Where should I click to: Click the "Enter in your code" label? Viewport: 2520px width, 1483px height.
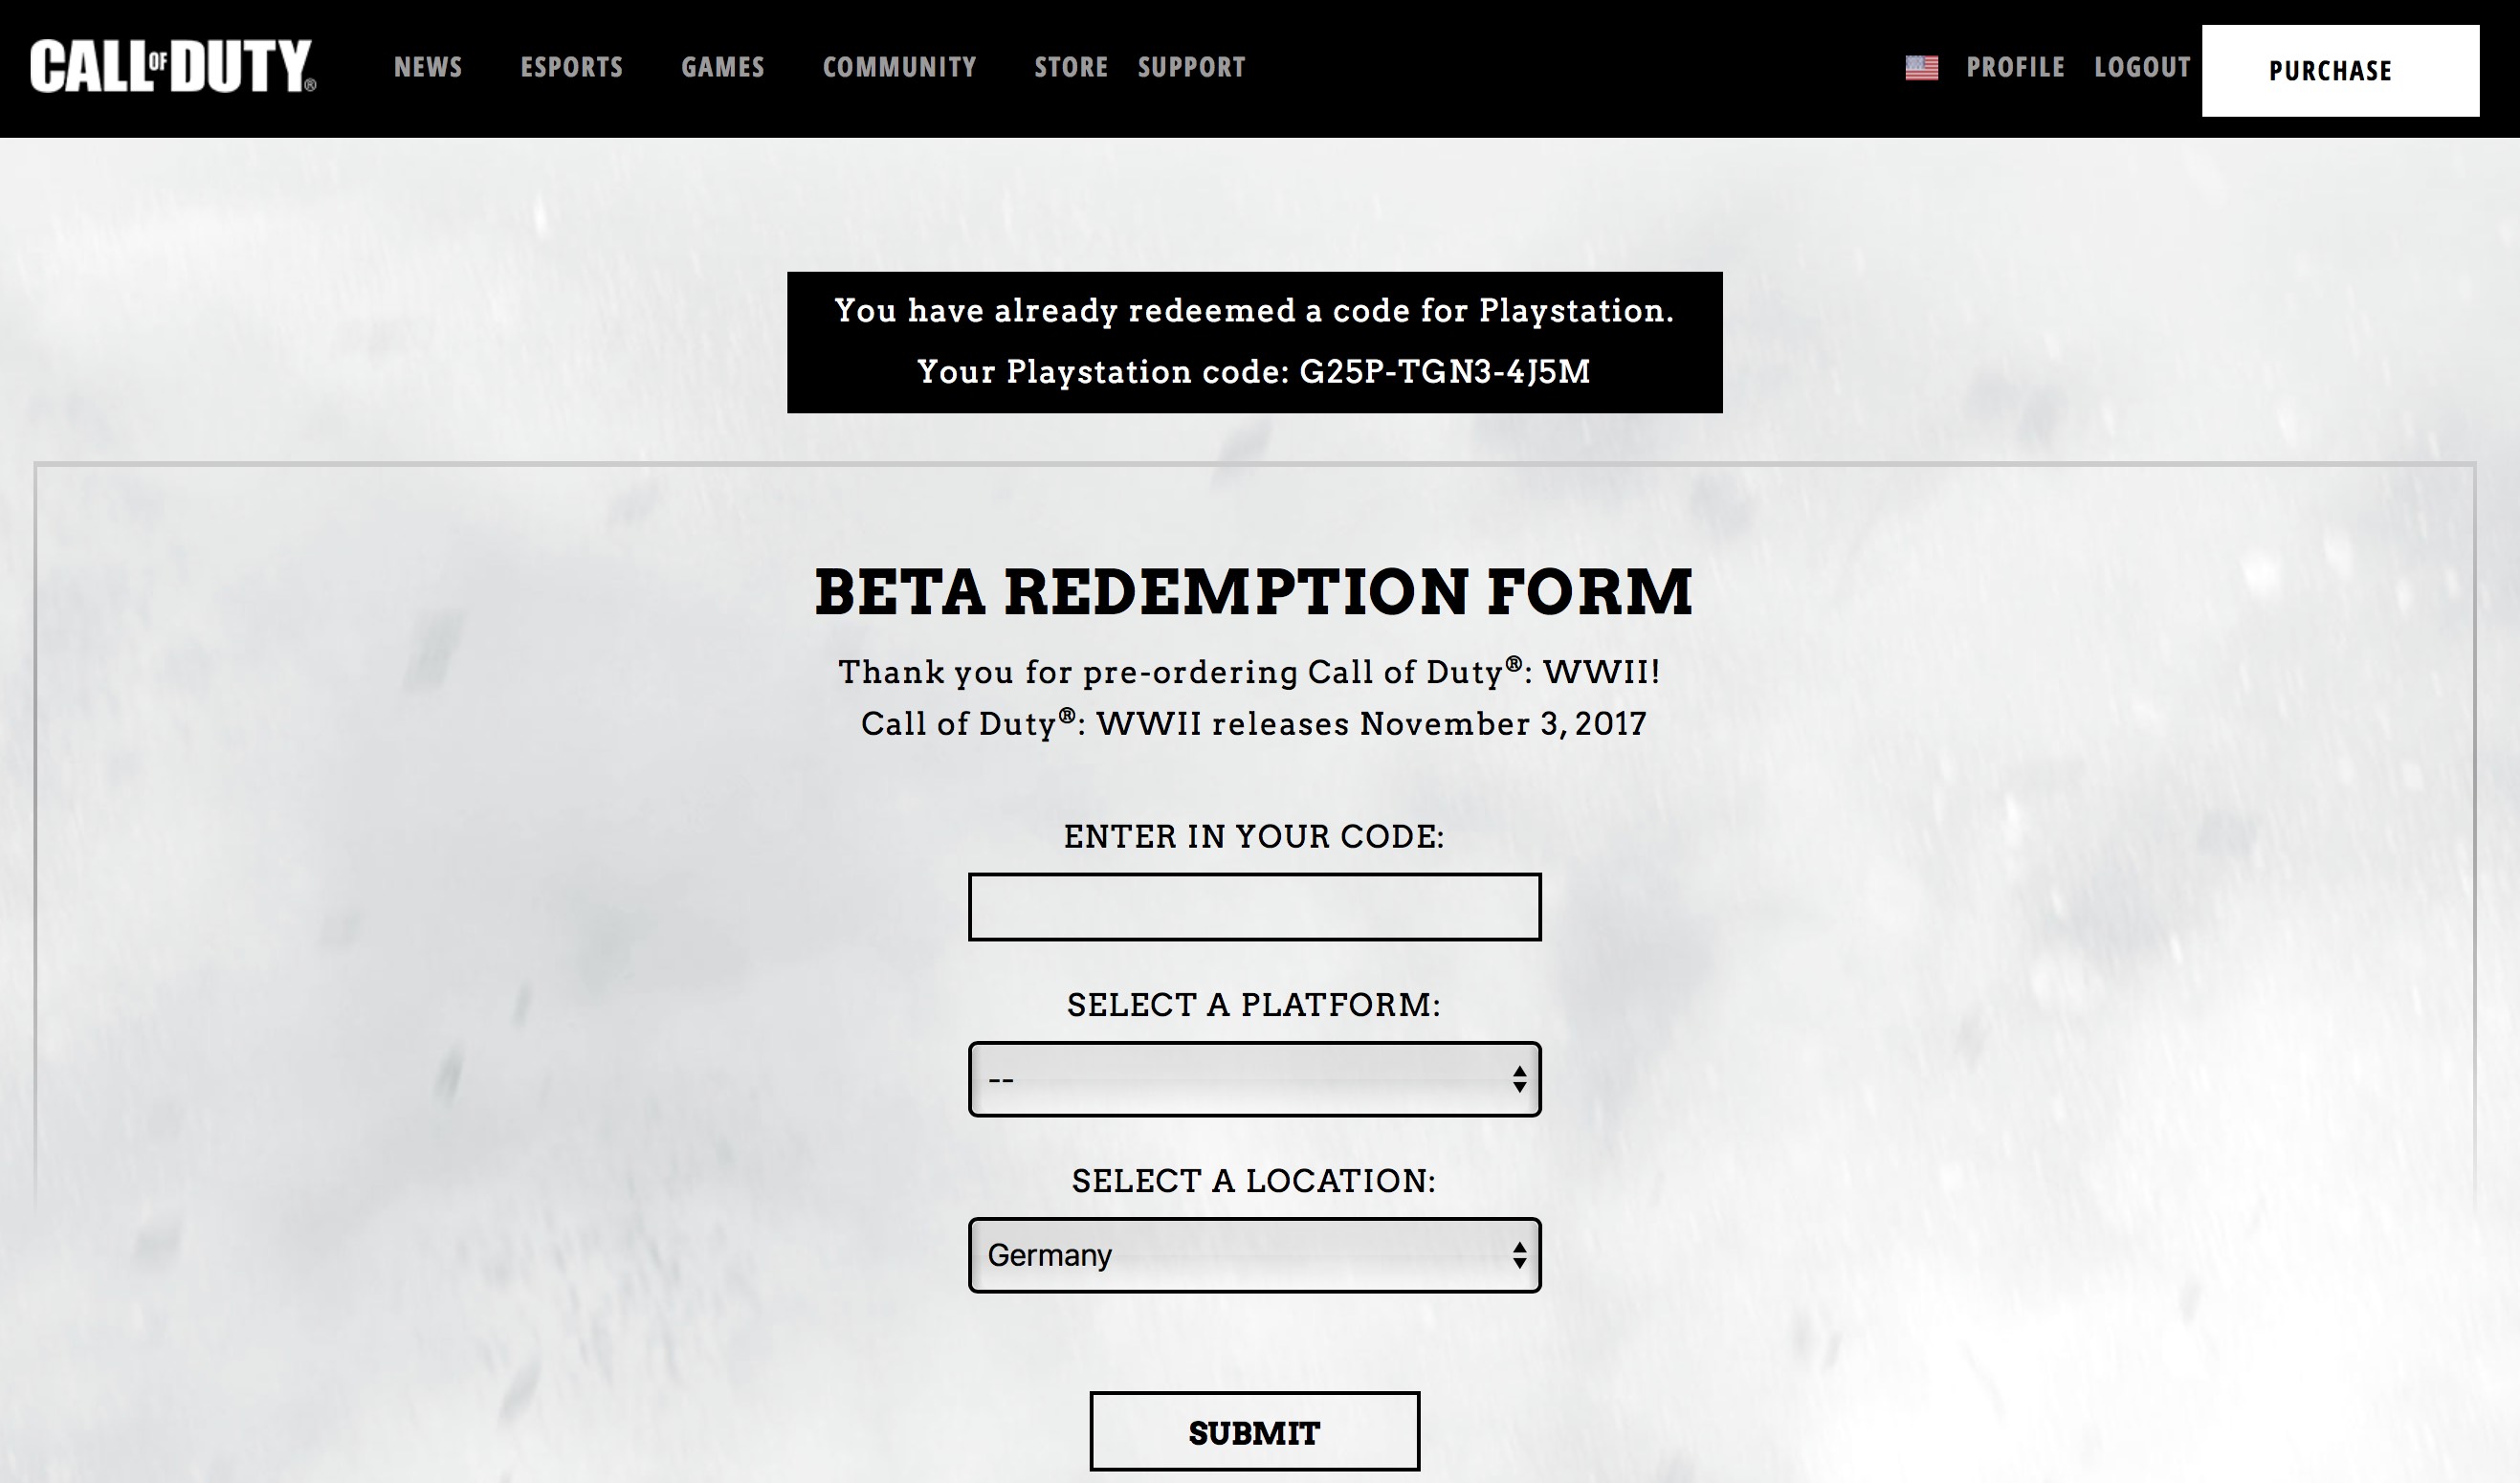[1254, 836]
